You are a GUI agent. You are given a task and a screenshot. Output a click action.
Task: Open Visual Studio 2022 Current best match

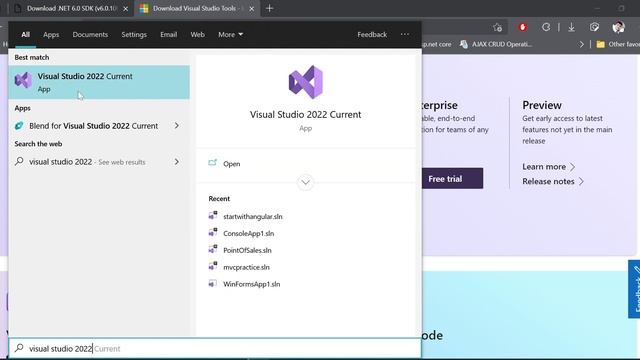[x=99, y=82]
